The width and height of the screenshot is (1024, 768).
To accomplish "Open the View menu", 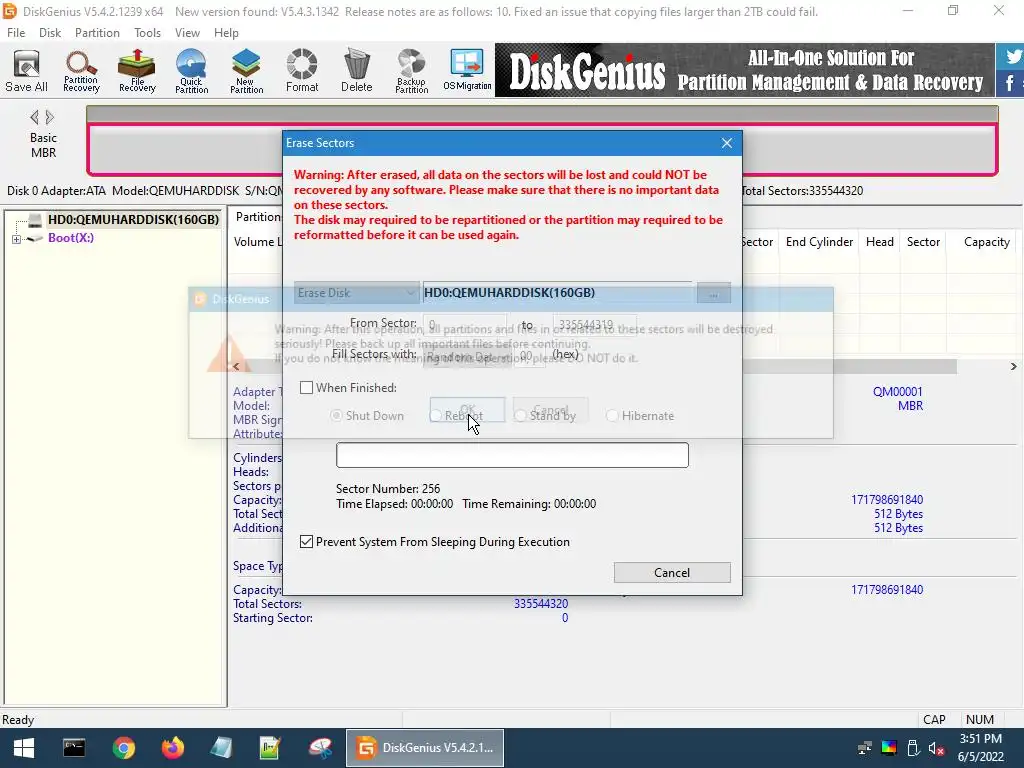I will [x=187, y=33].
